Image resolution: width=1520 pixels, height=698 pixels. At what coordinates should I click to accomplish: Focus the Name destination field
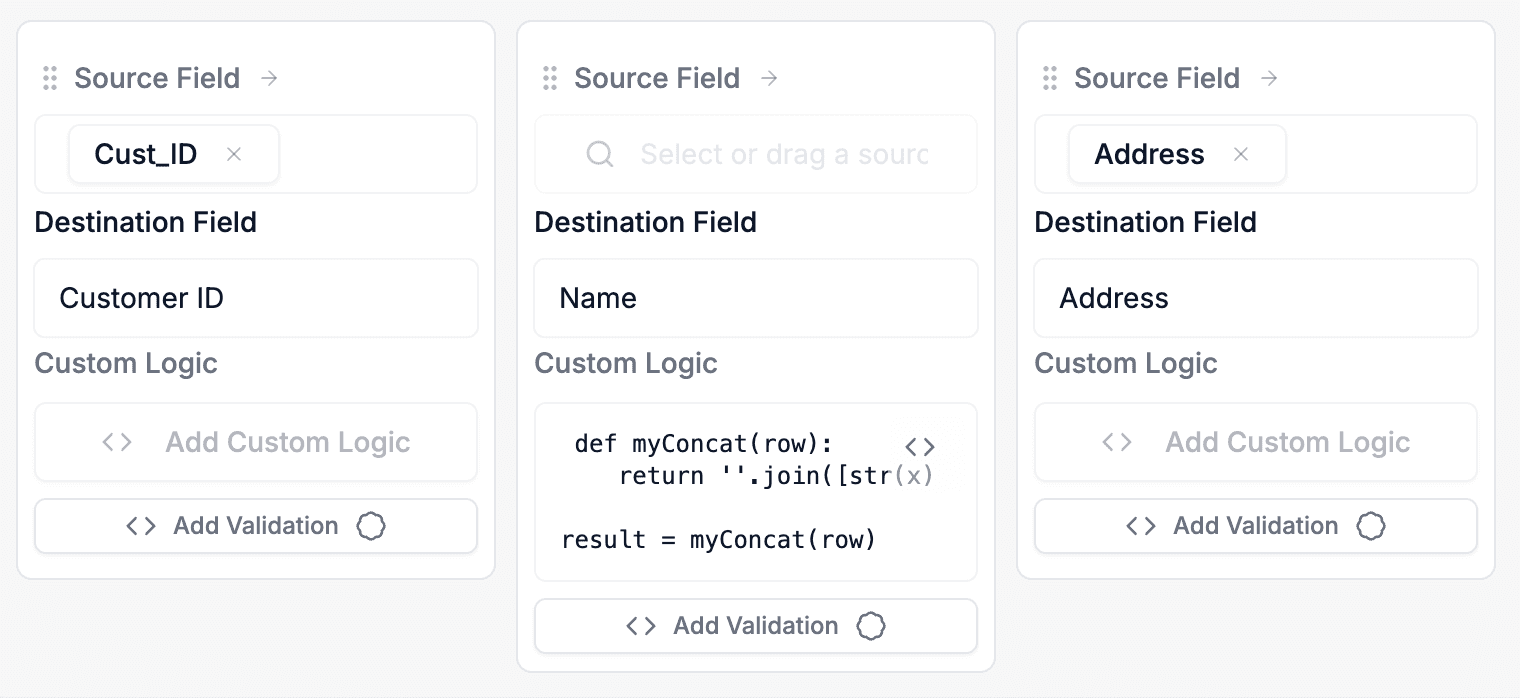(756, 298)
